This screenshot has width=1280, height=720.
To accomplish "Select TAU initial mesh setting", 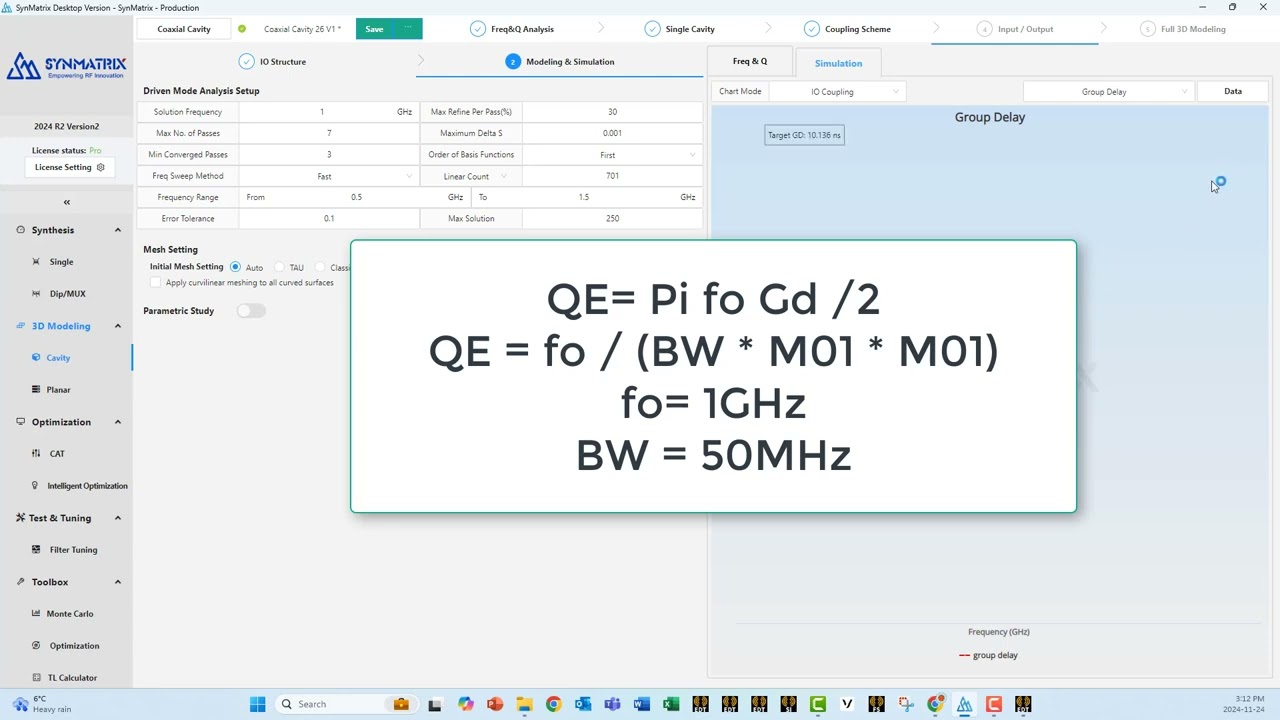I will (x=279, y=267).
